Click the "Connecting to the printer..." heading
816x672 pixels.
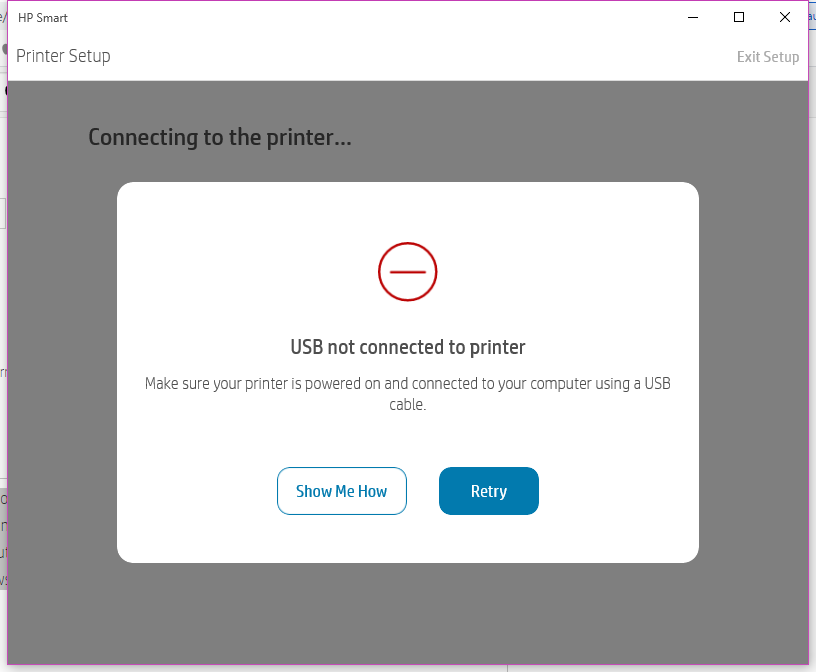coord(220,137)
